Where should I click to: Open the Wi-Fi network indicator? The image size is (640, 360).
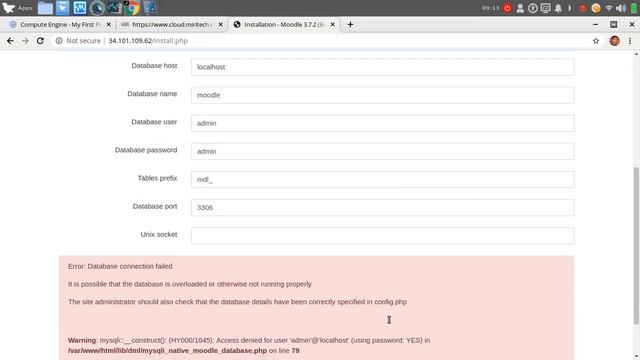point(609,8)
